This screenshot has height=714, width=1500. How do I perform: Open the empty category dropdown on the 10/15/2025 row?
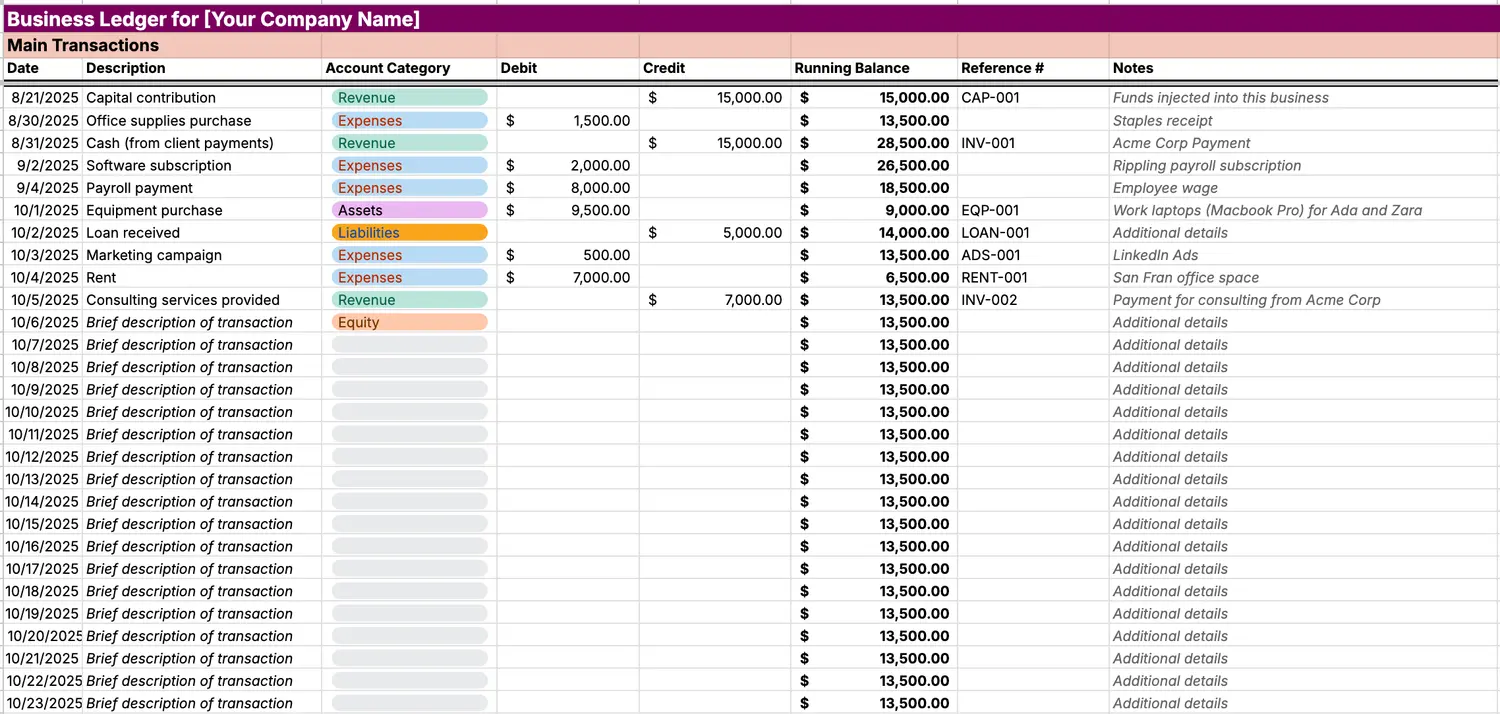[x=409, y=524]
